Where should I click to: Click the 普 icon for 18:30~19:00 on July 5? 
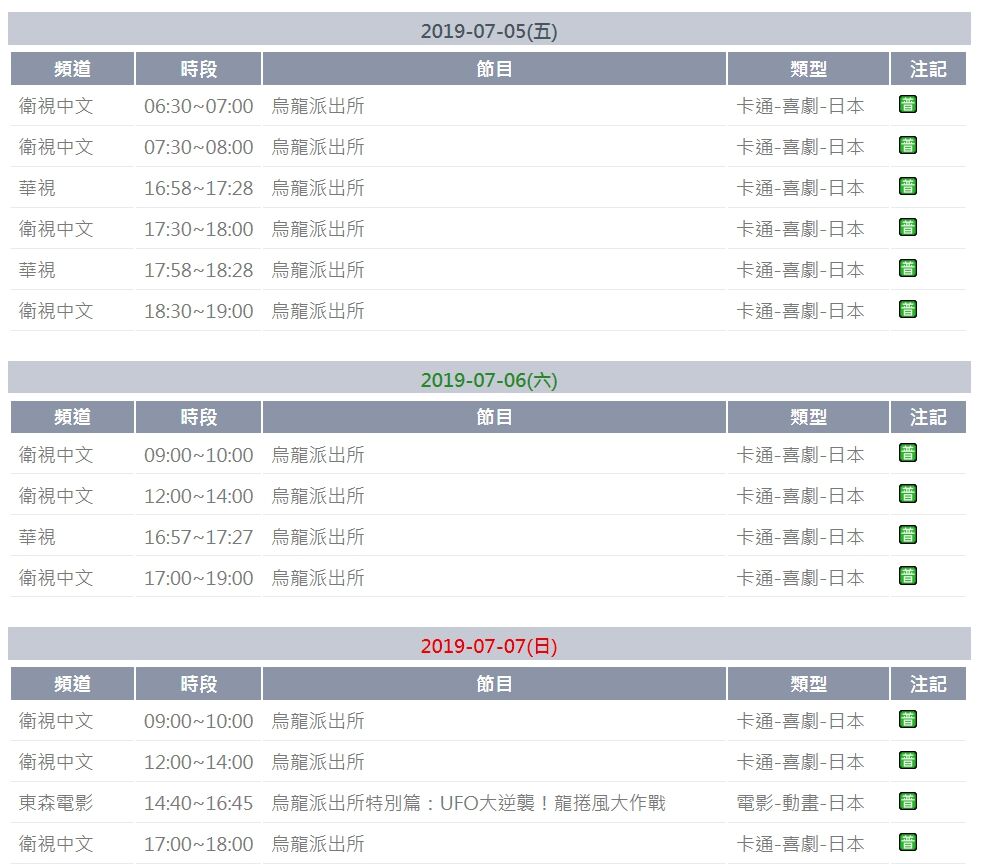(907, 309)
